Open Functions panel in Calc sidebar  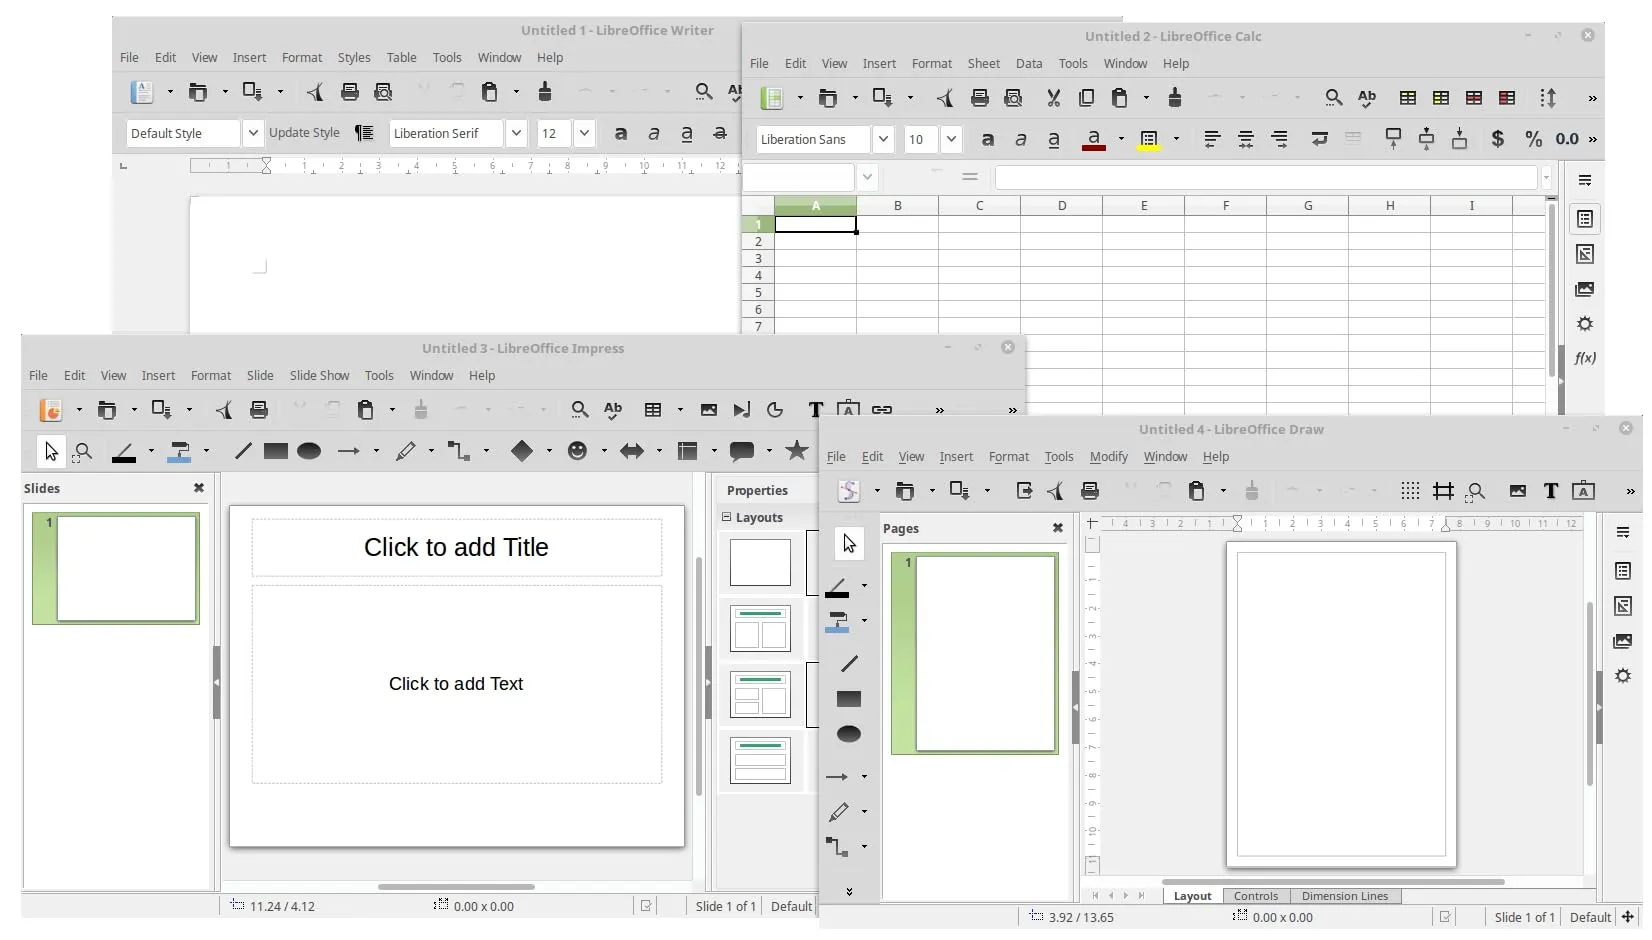coord(1585,358)
